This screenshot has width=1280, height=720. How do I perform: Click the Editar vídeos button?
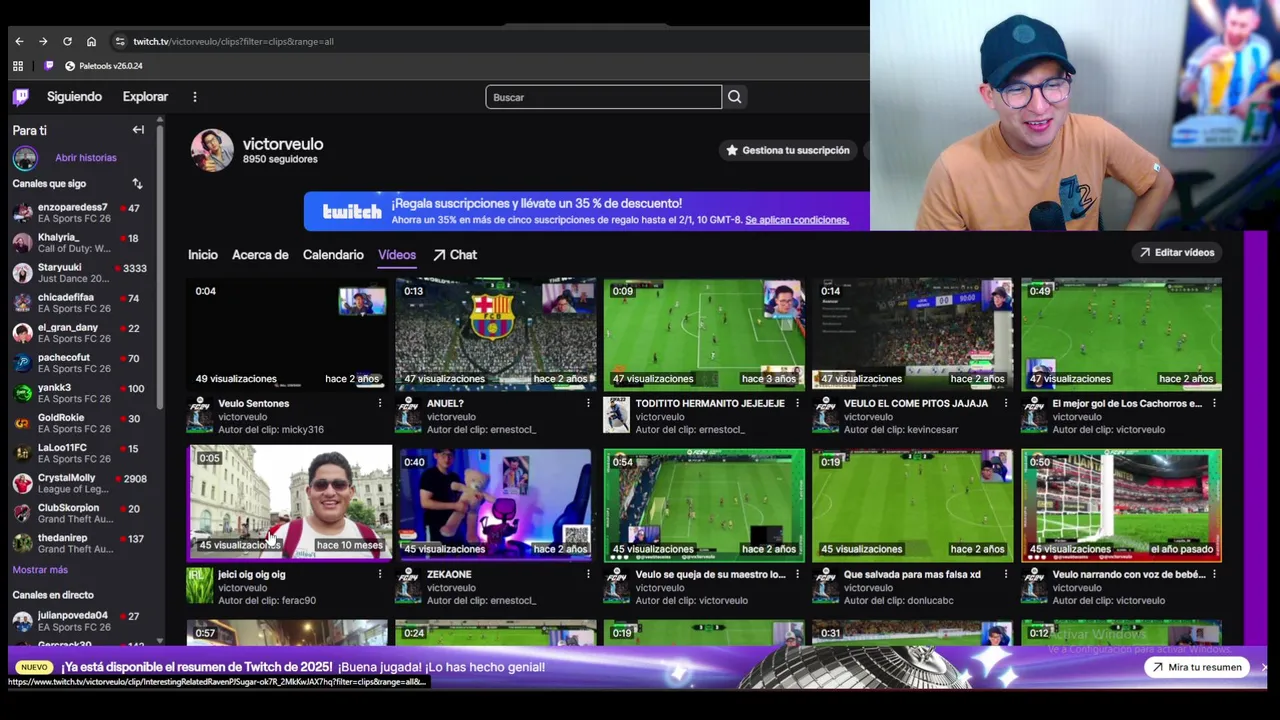pyautogui.click(x=1177, y=253)
